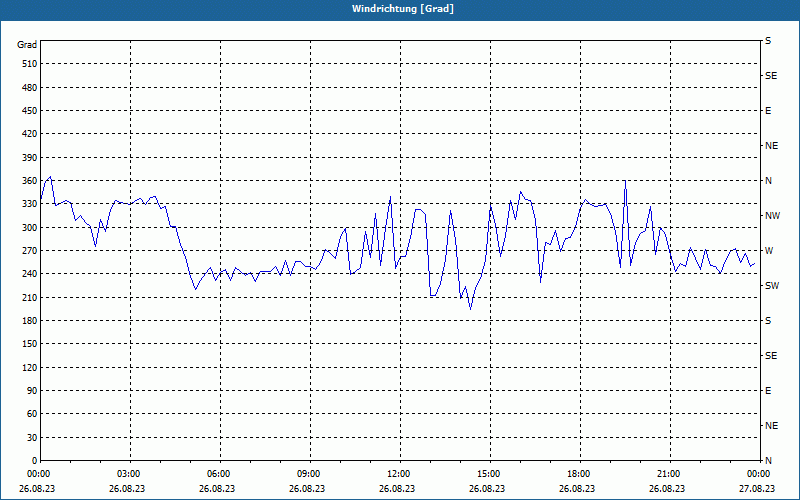Select the 450 y-axis value
Viewport: 800px width, 500px height.
(x=30, y=111)
